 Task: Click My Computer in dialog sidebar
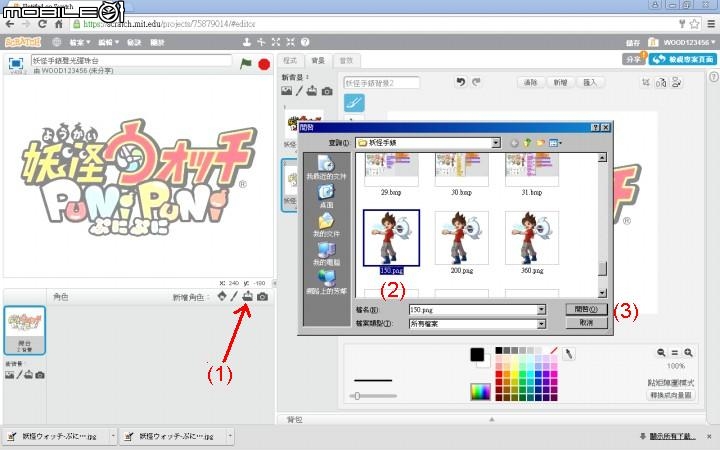point(326,253)
